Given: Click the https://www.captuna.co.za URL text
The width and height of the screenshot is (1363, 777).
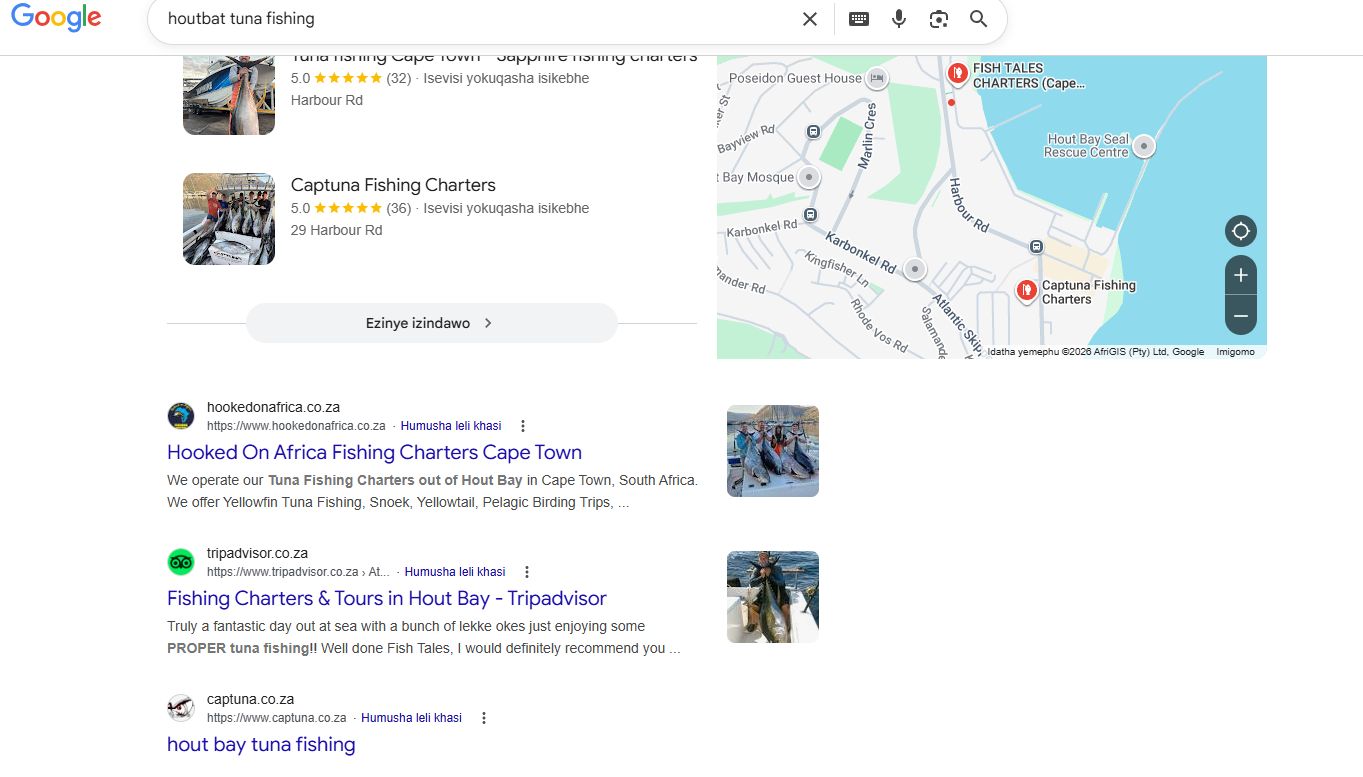Looking at the screenshot, I should (277, 718).
